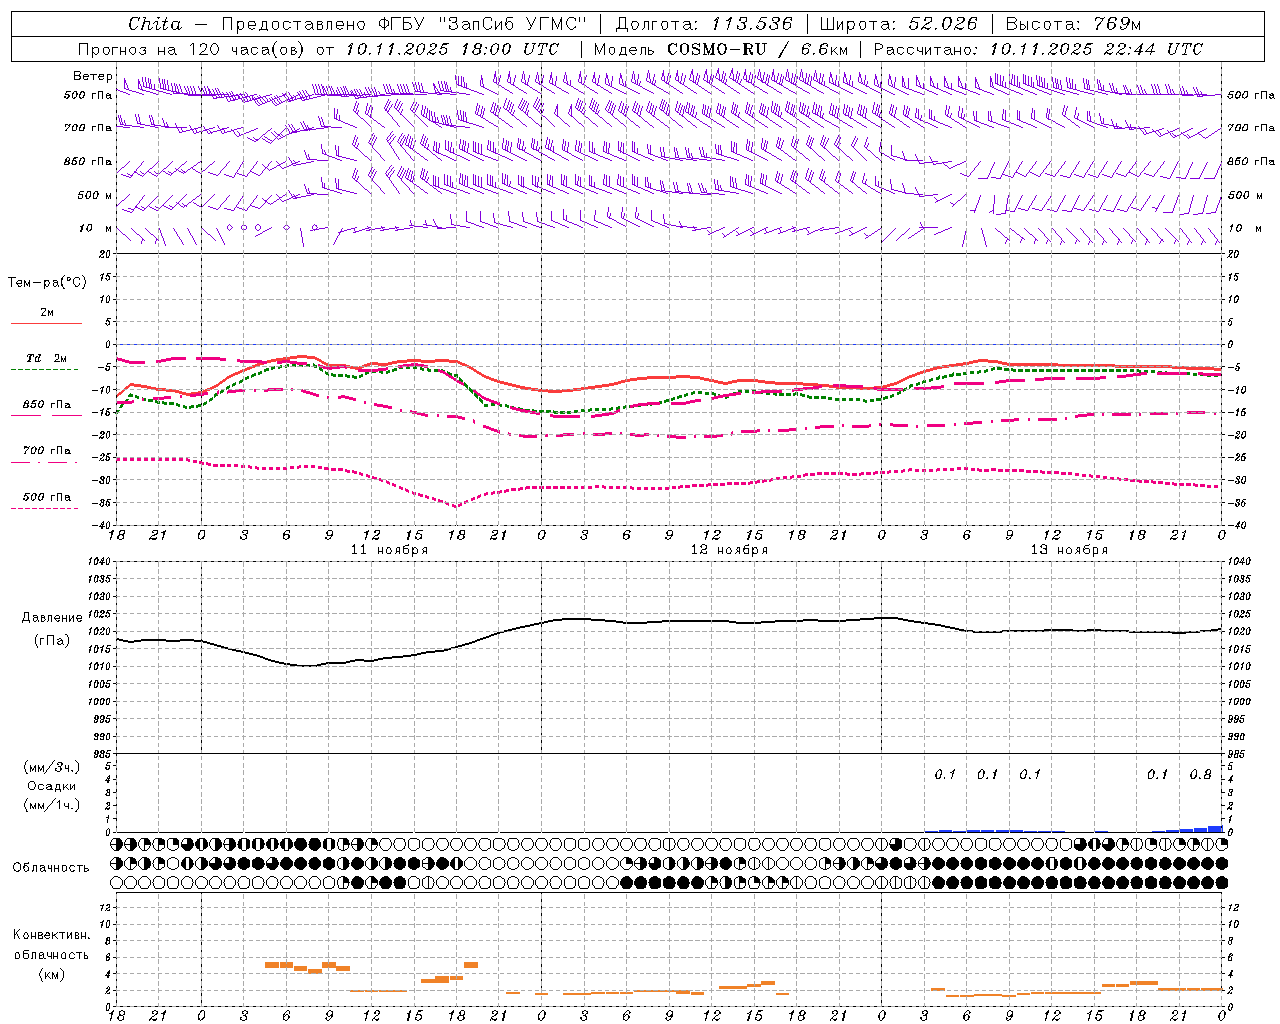The width and height of the screenshot is (1280, 1024).
Task: Click the 0.8 precipitation amount value
Action: 1200,775
